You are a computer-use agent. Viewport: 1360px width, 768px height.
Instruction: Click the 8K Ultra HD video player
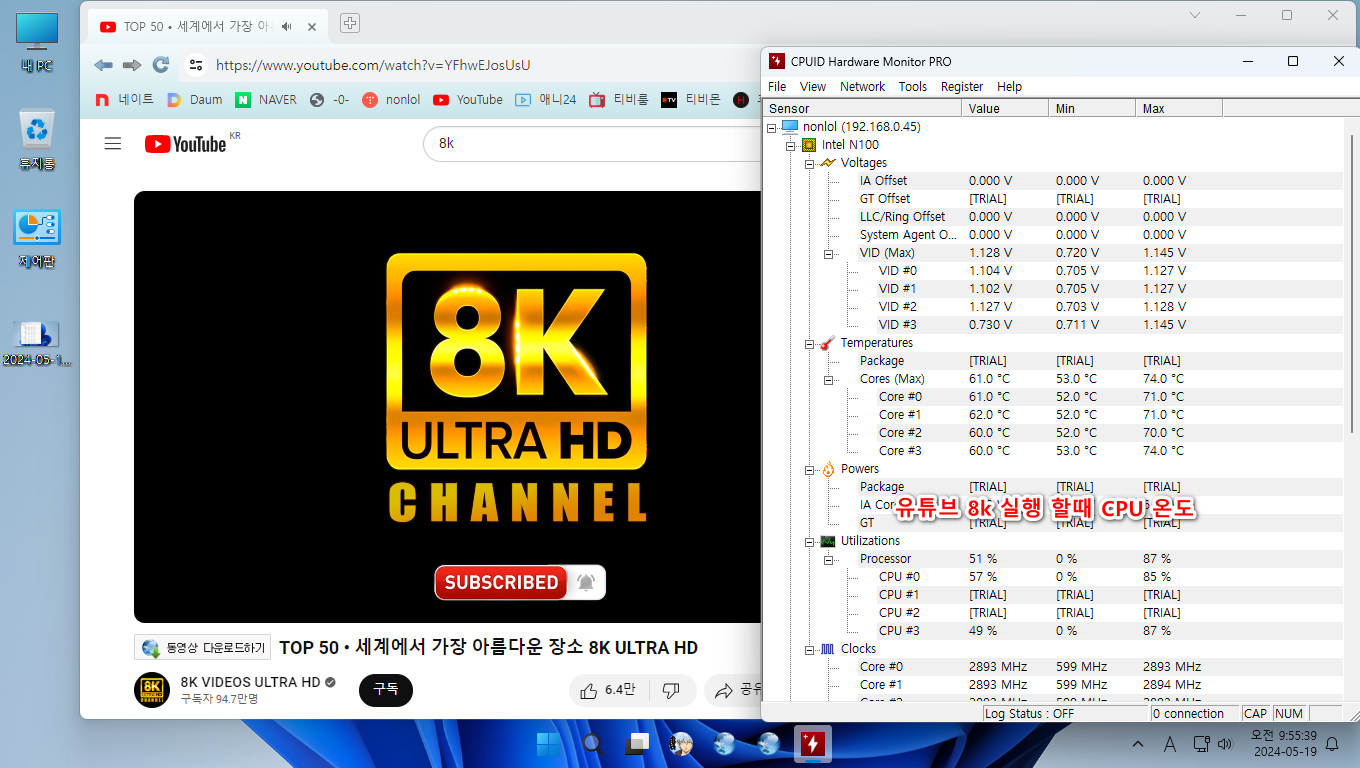pyautogui.click(x=447, y=407)
